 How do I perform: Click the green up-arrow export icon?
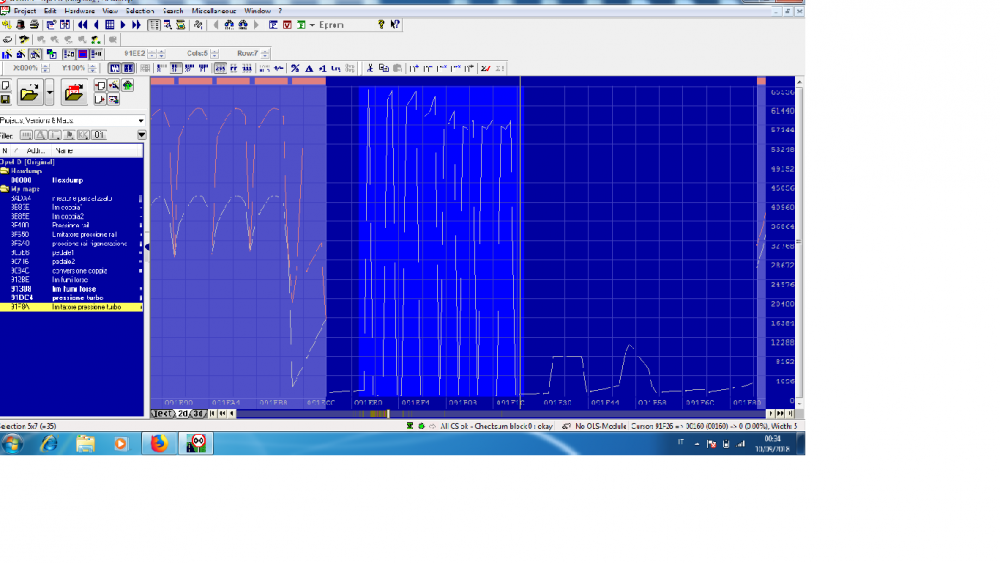128,85
